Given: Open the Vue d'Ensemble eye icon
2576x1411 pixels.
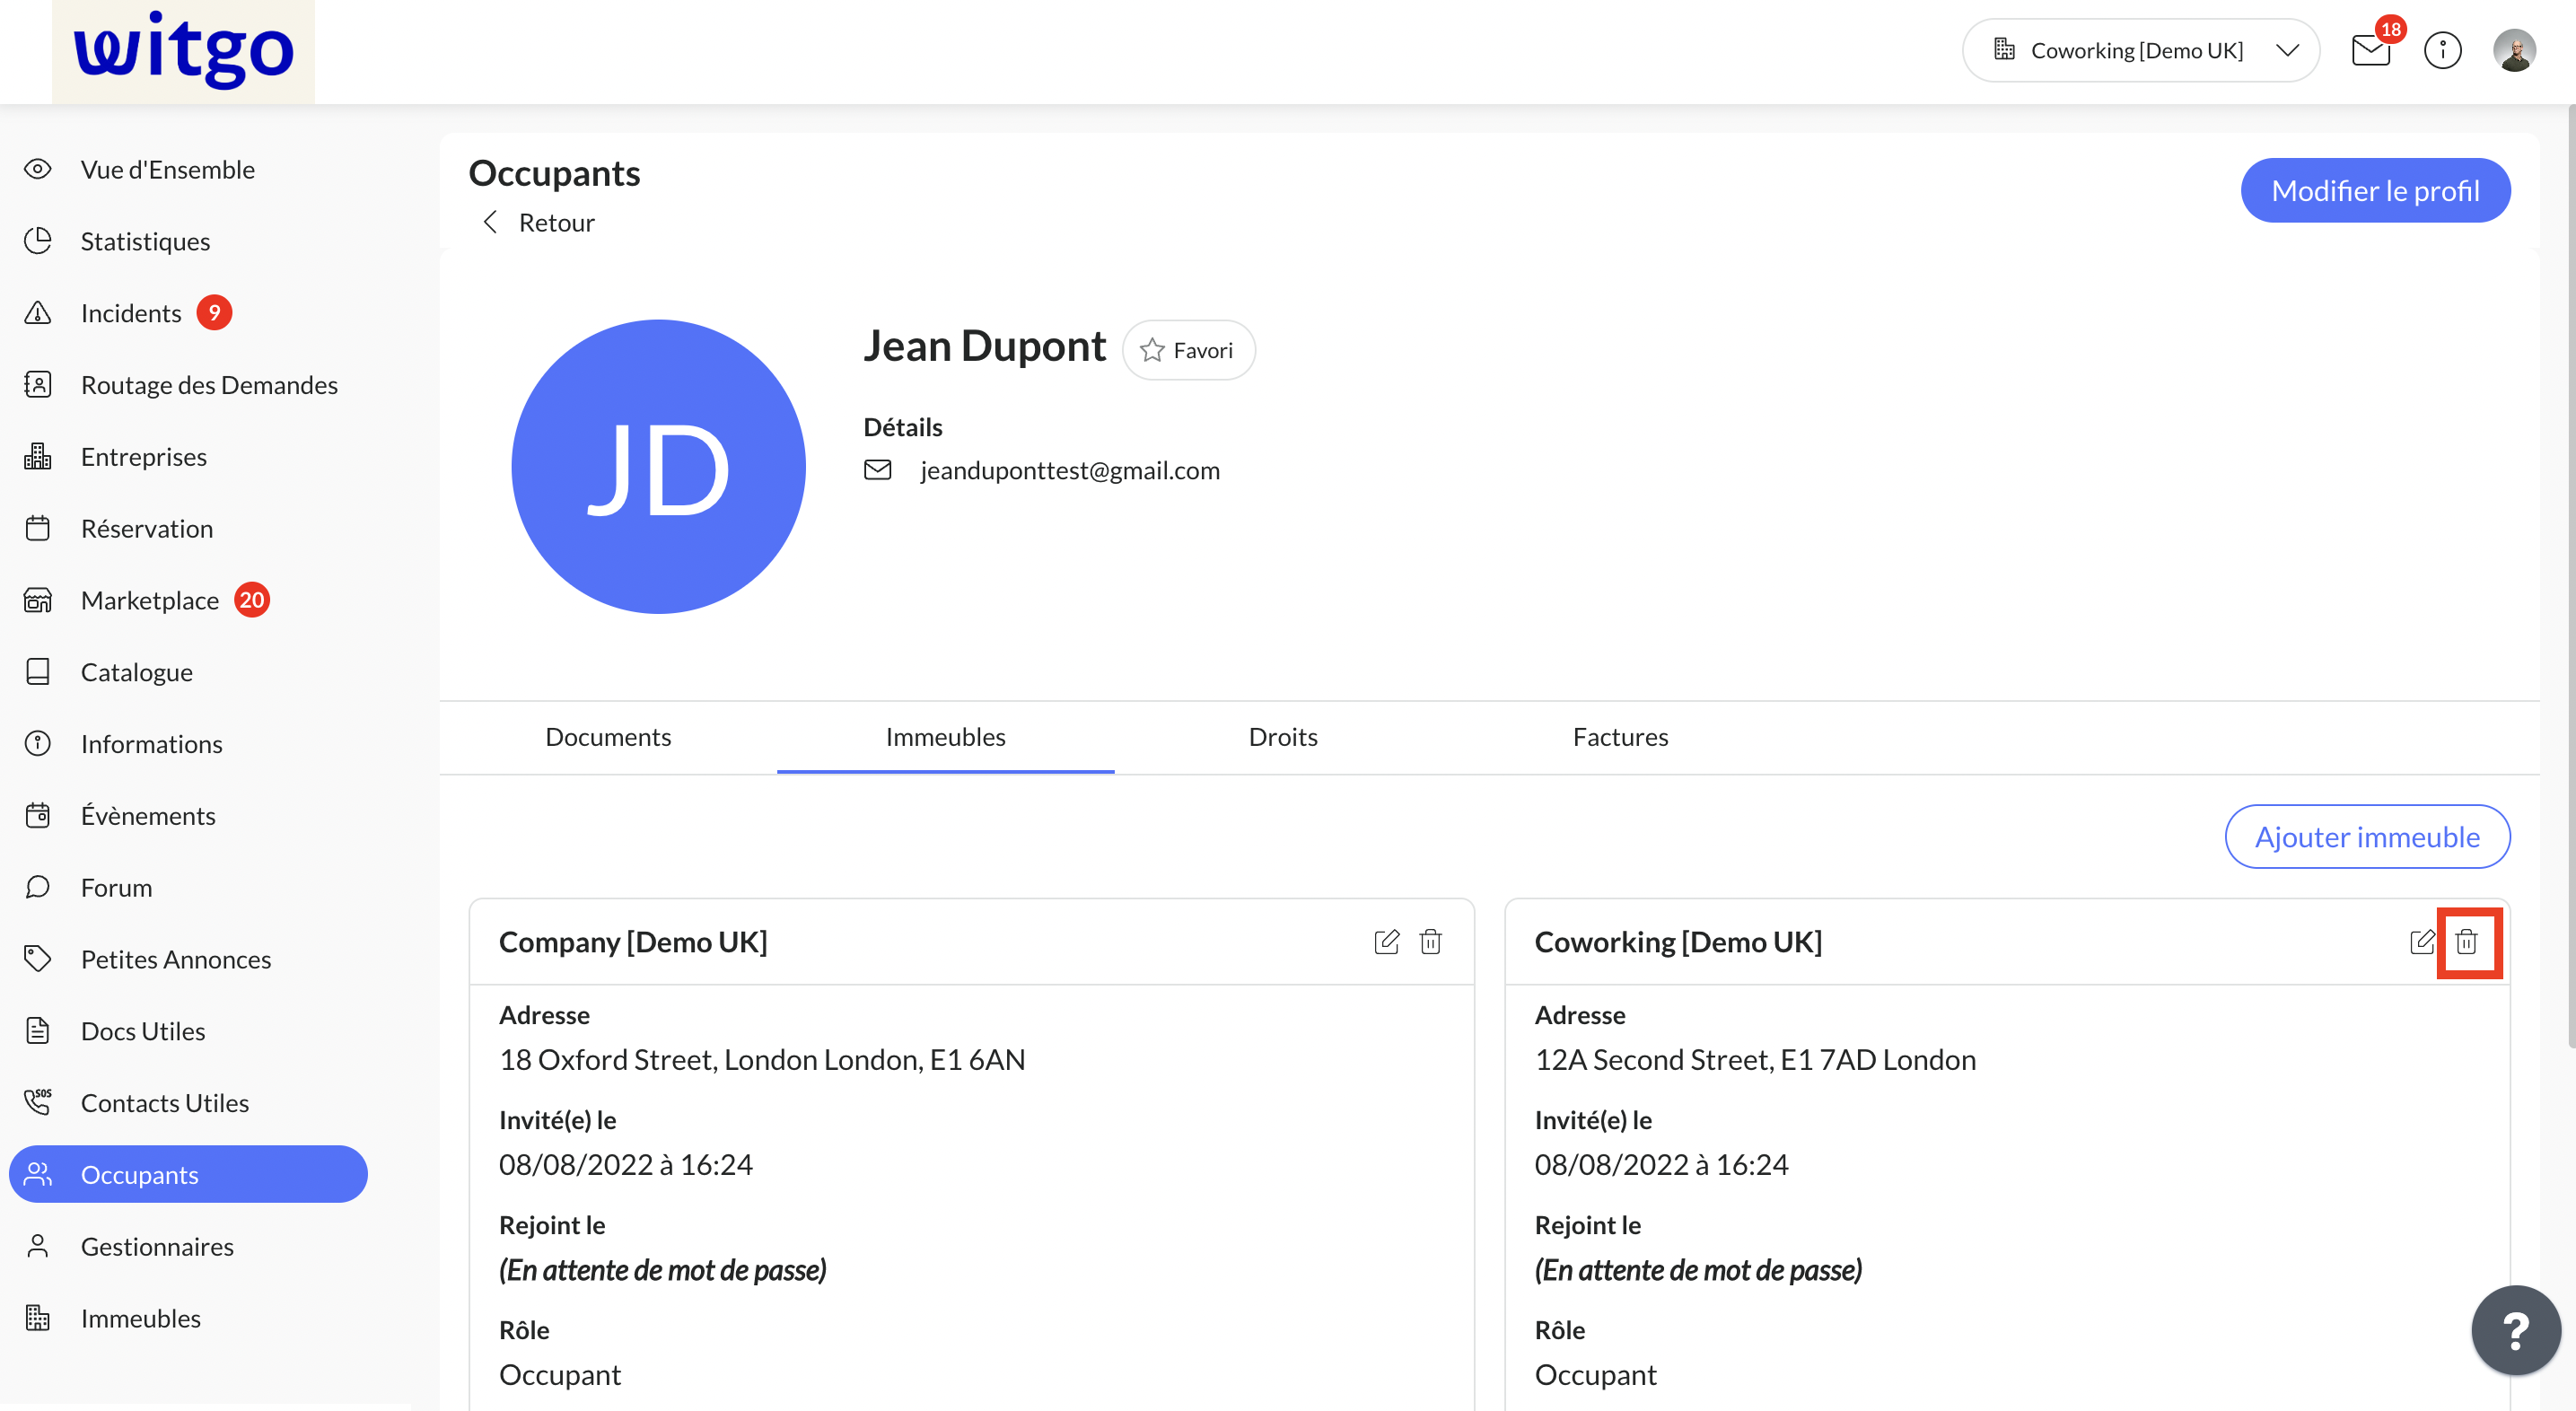Looking at the screenshot, I should pos(38,169).
